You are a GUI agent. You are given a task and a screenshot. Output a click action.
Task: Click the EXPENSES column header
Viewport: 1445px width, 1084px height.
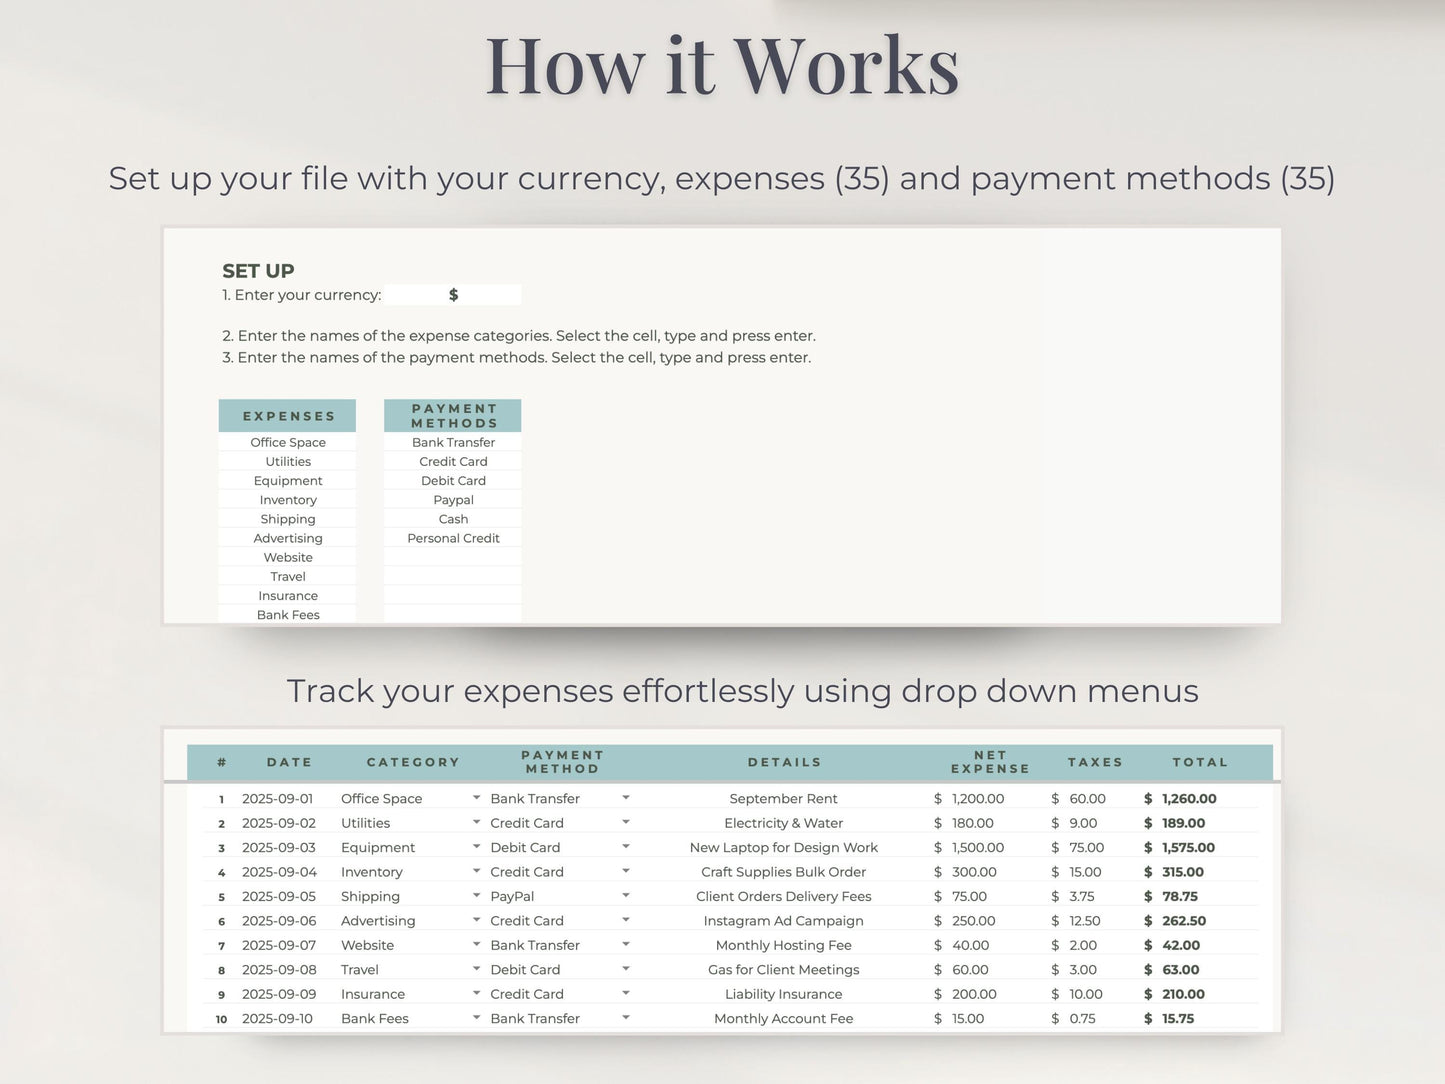(288, 415)
